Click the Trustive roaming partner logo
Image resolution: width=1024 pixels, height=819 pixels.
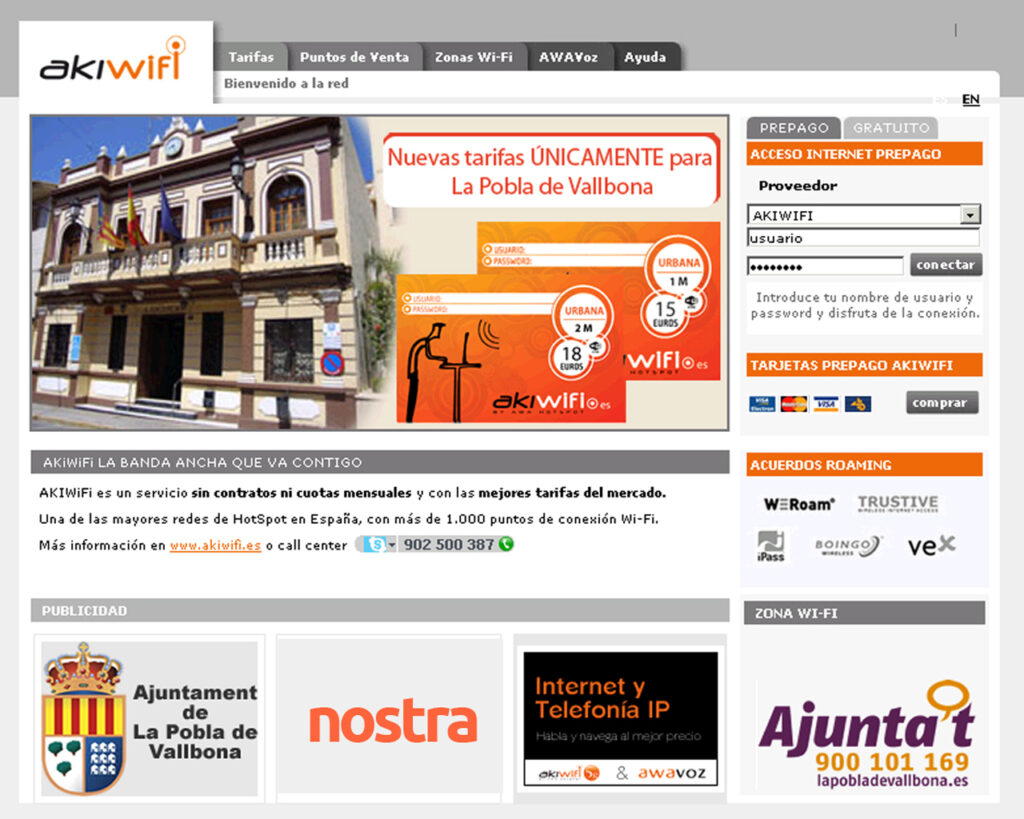(x=898, y=503)
